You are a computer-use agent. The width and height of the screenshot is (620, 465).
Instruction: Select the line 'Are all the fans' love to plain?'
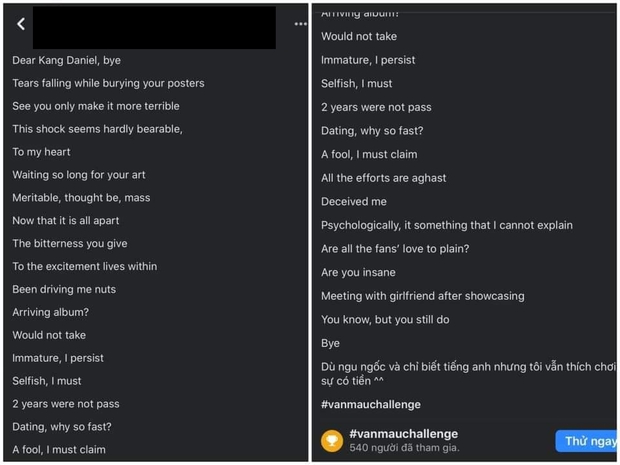pyautogui.click(x=395, y=249)
